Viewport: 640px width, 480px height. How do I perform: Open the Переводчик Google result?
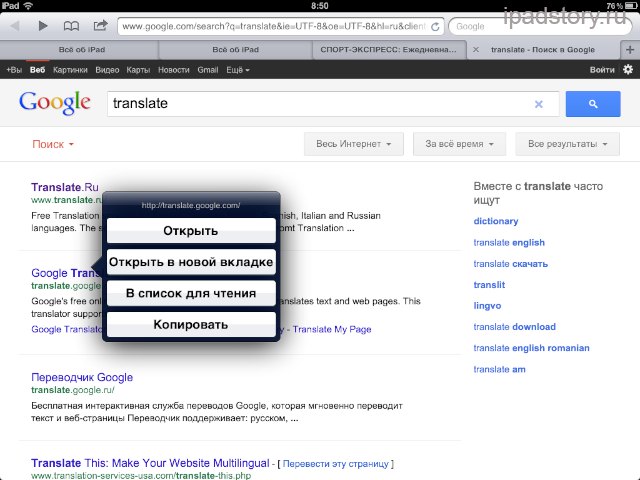[82, 377]
